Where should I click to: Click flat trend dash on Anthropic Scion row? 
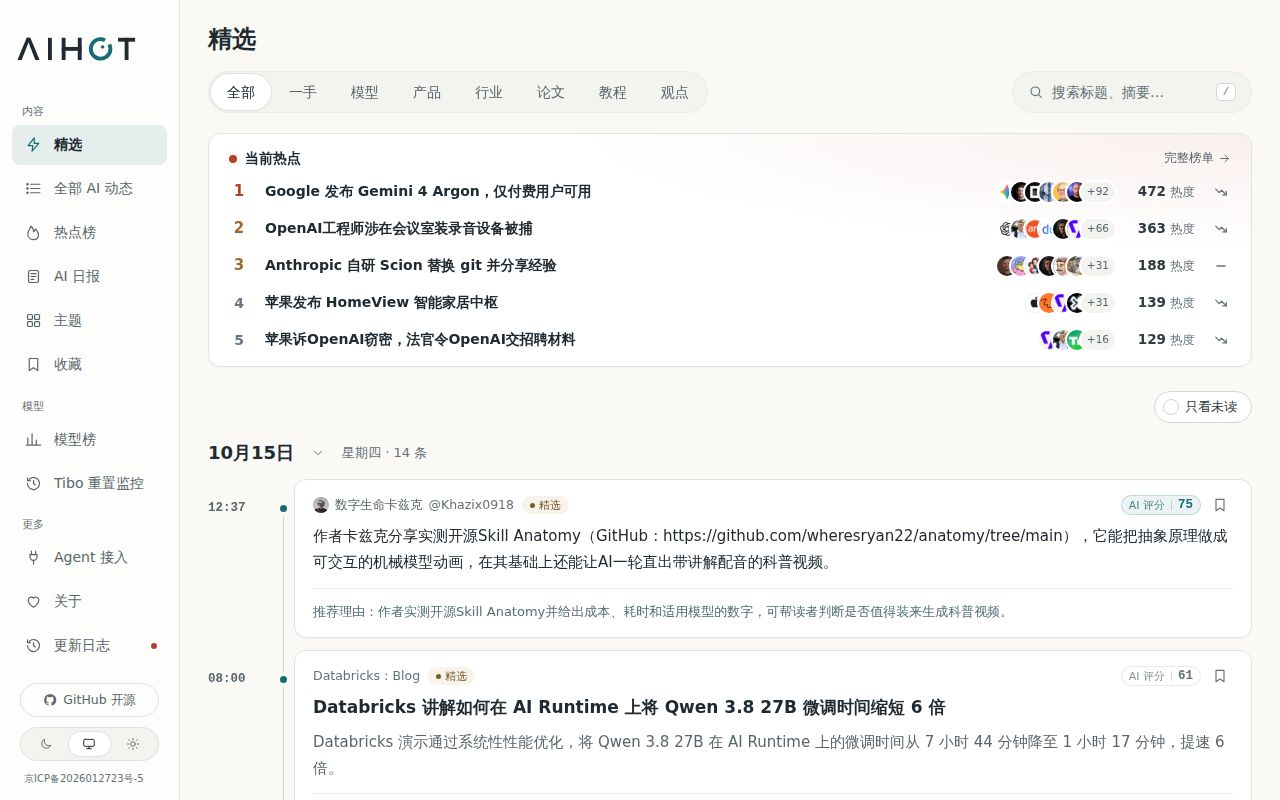[1221, 266]
